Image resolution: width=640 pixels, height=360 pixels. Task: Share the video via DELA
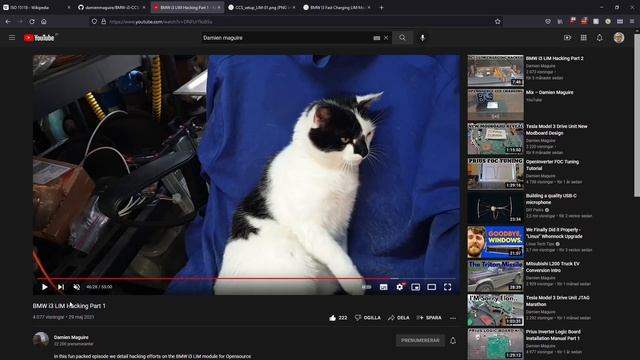pyautogui.click(x=399, y=318)
